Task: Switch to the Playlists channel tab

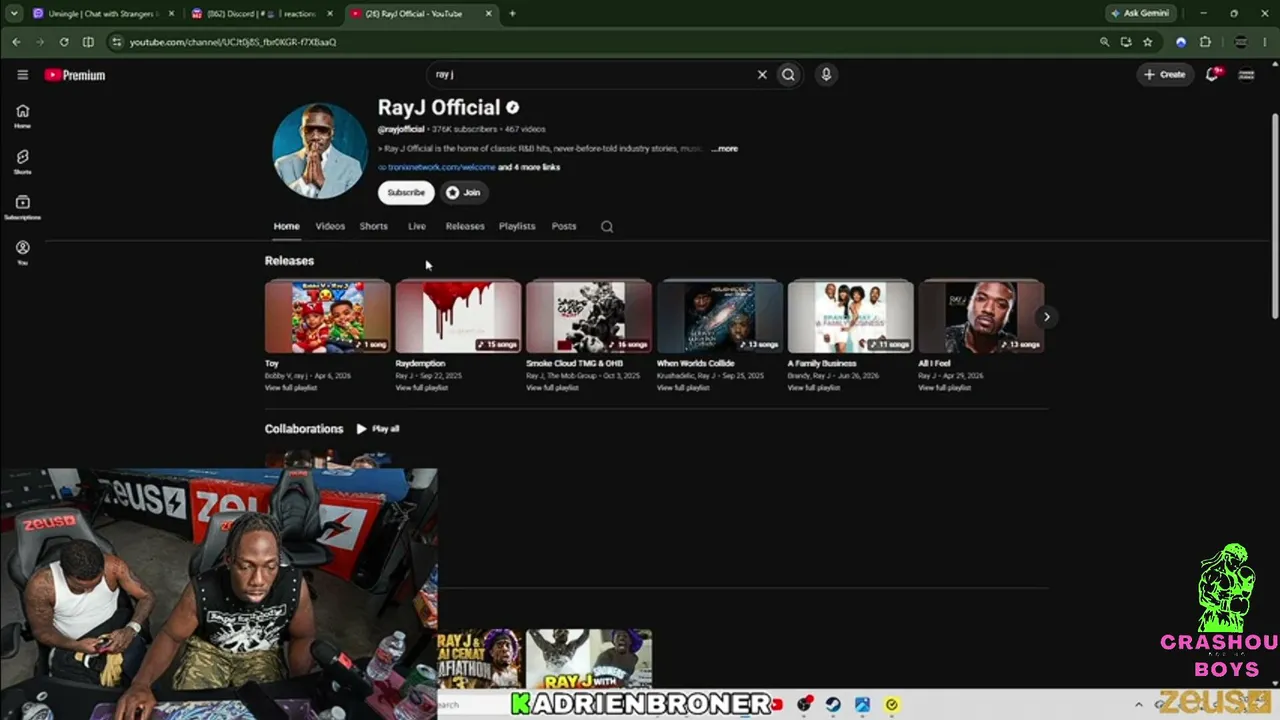Action: (x=517, y=226)
